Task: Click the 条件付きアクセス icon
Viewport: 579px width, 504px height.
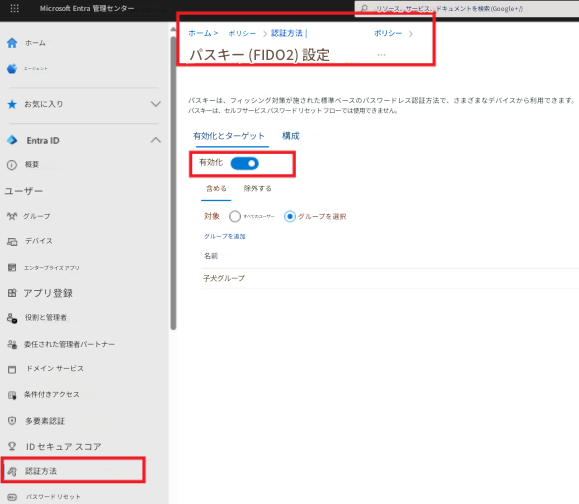Action: (x=12, y=395)
